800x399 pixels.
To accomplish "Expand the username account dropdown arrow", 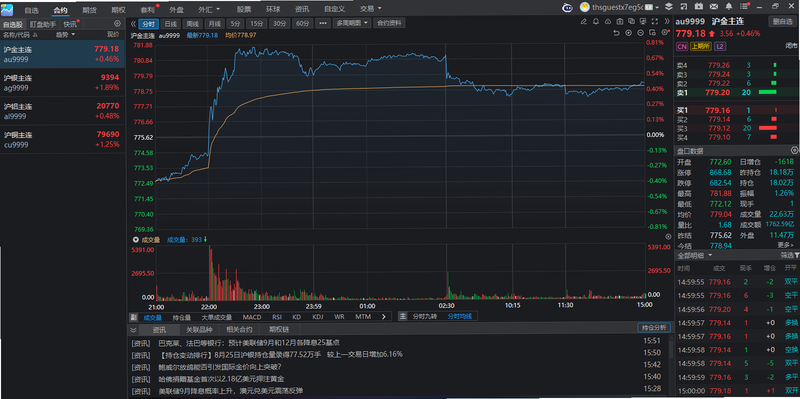I will pyautogui.click(x=657, y=7).
